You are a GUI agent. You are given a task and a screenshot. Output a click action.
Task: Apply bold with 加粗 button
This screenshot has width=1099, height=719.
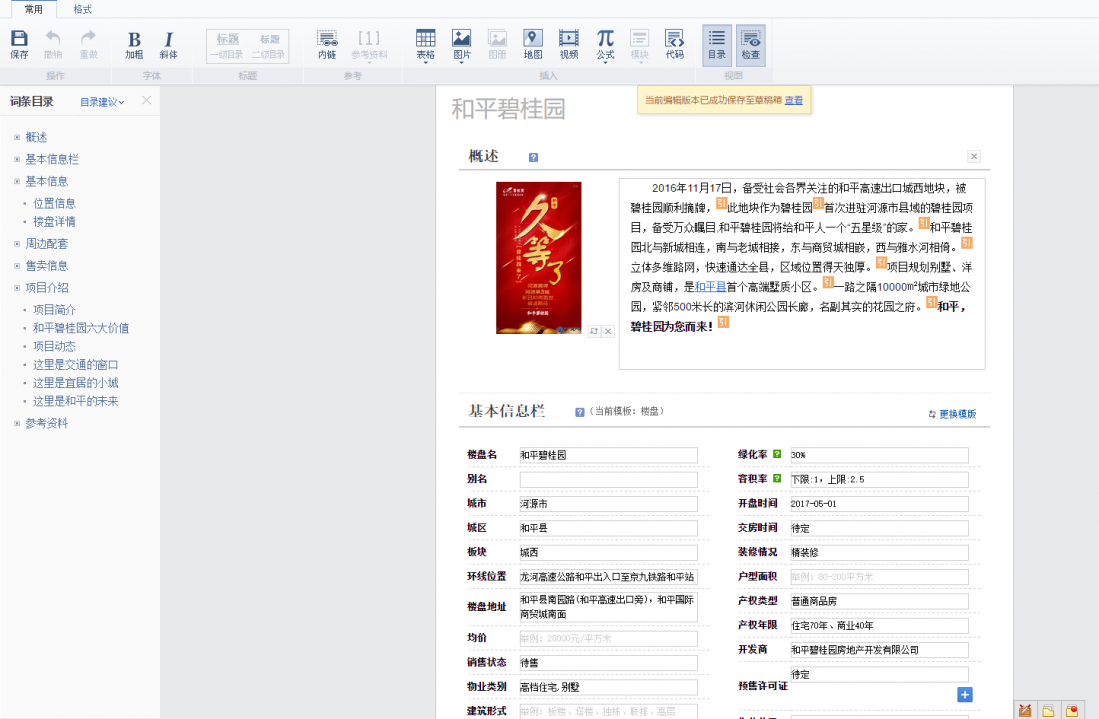134,44
